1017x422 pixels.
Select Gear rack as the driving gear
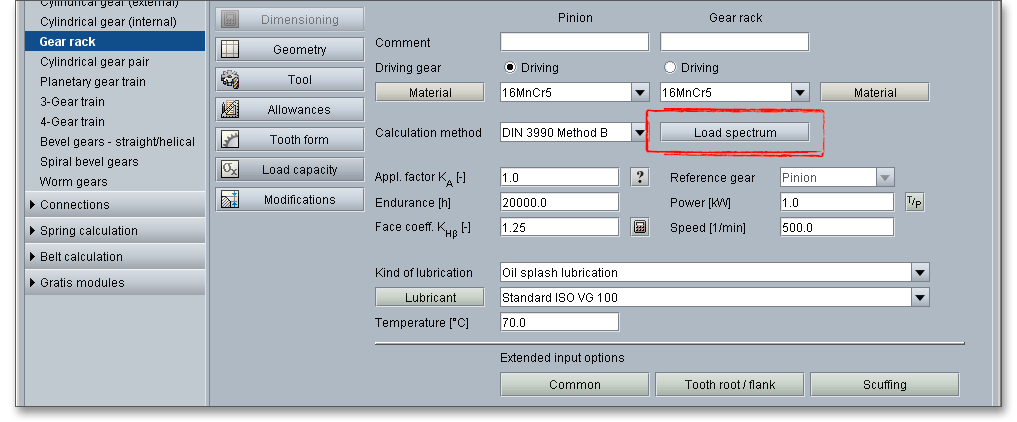(671, 68)
